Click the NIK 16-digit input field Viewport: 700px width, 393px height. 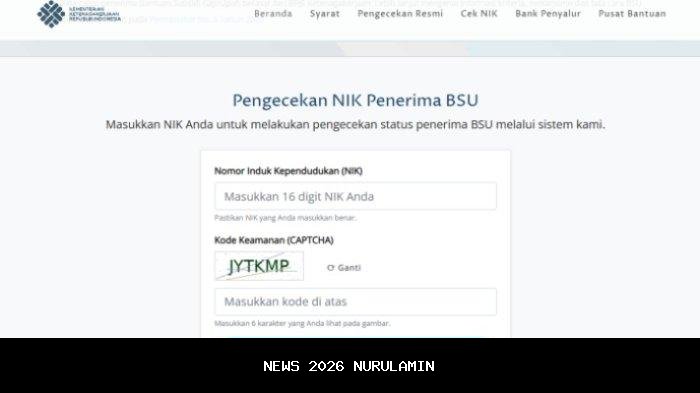[355, 196]
